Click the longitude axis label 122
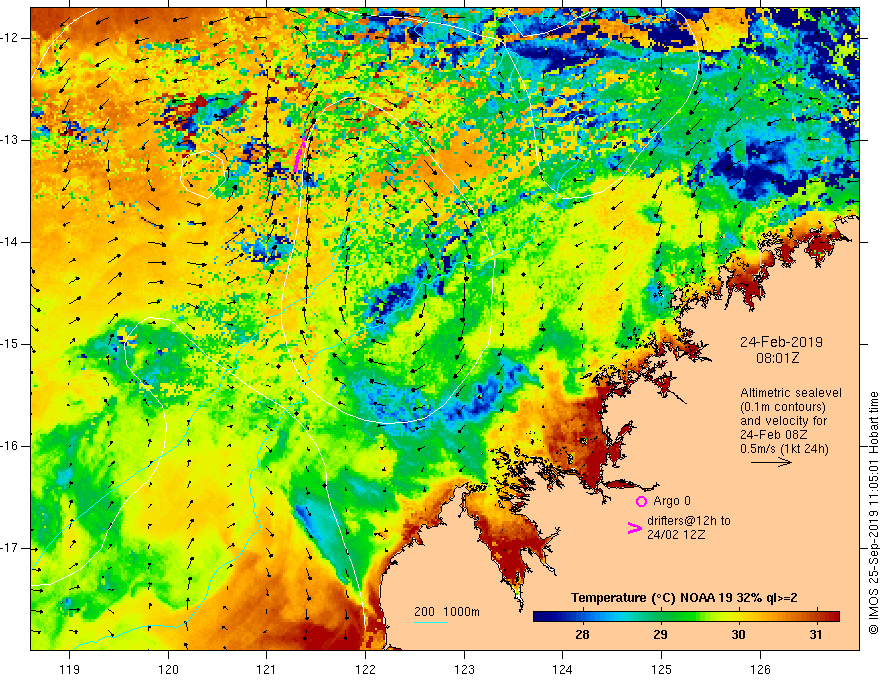This screenshot has width=880, height=680. (x=365, y=669)
